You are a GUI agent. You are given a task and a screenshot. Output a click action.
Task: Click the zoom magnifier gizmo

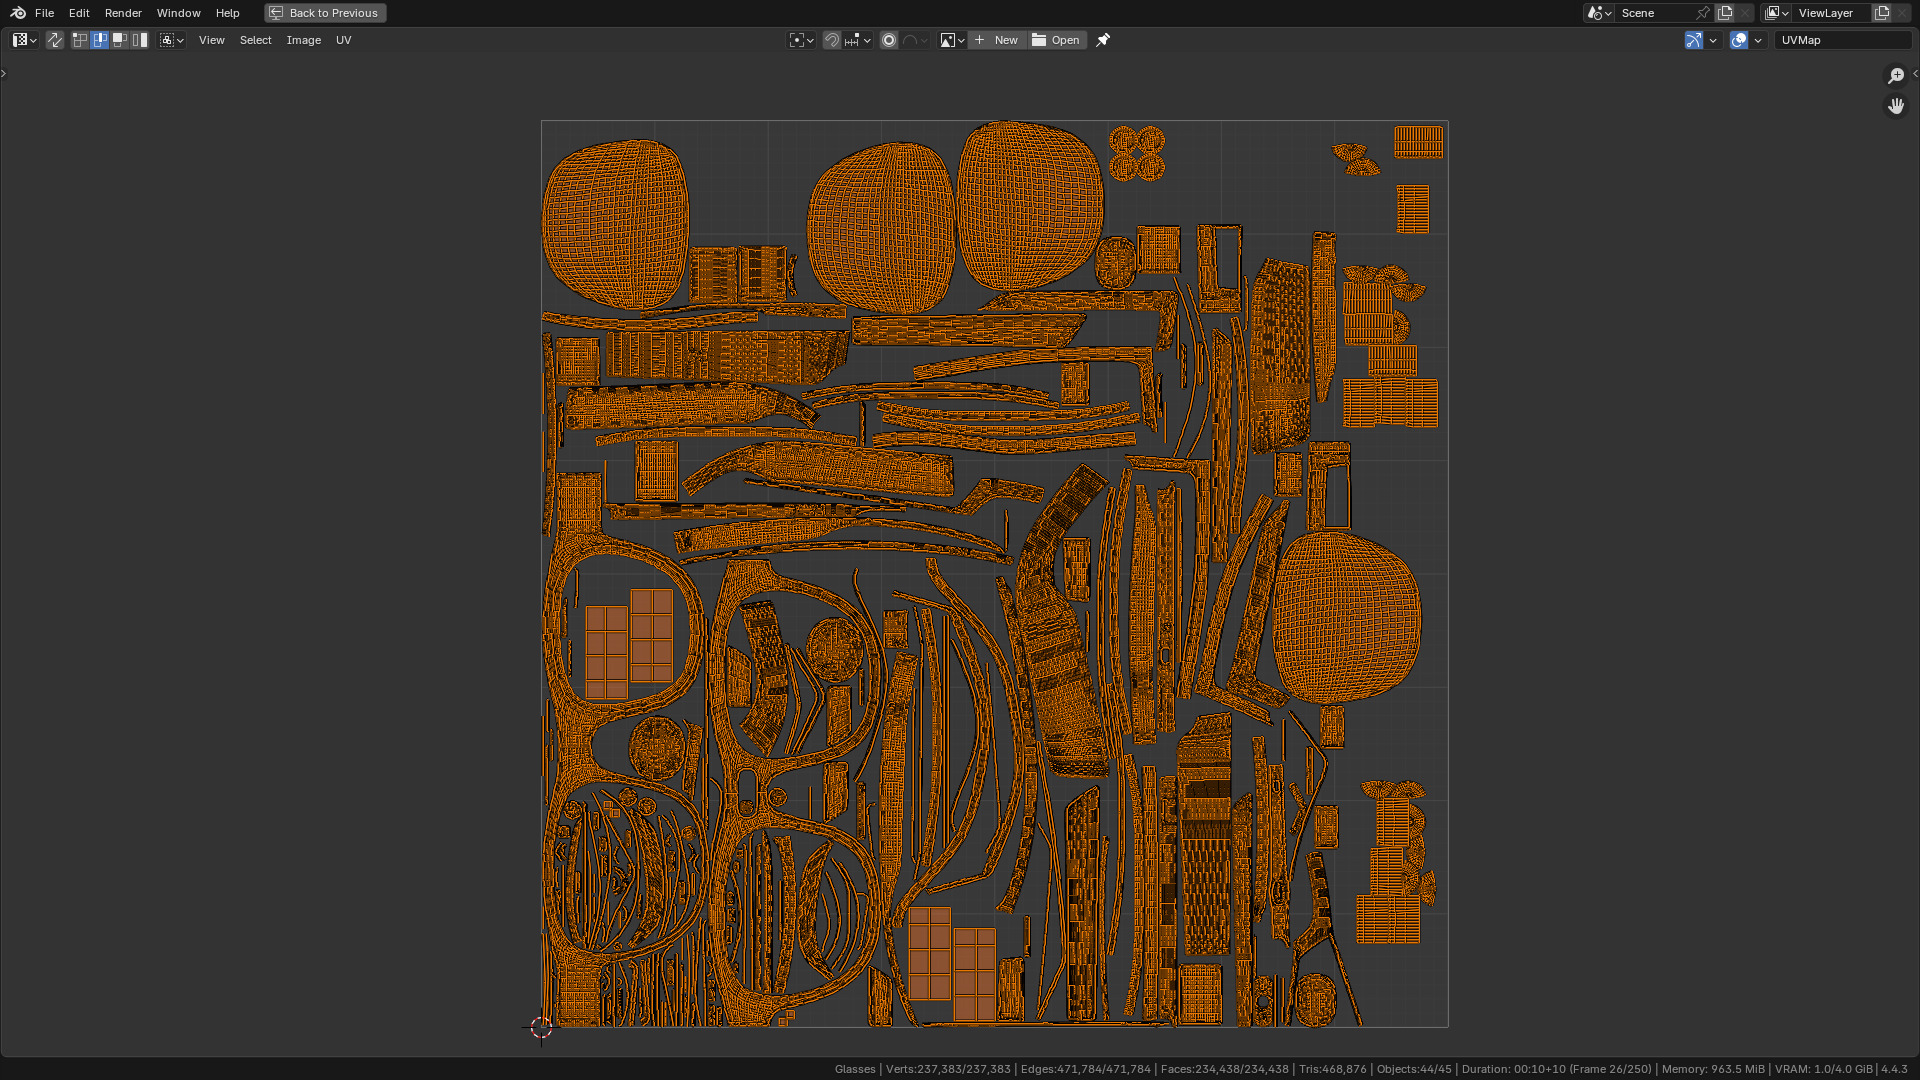[1895, 76]
